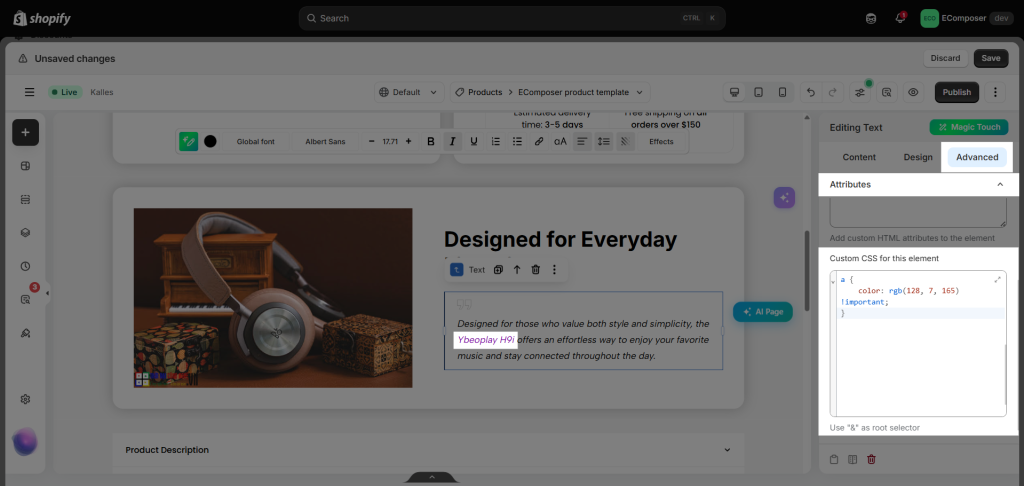Image resolution: width=1024 pixels, height=486 pixels.
Task: Click the purple orb assistant icon
Action: click(x=25, y=442)
